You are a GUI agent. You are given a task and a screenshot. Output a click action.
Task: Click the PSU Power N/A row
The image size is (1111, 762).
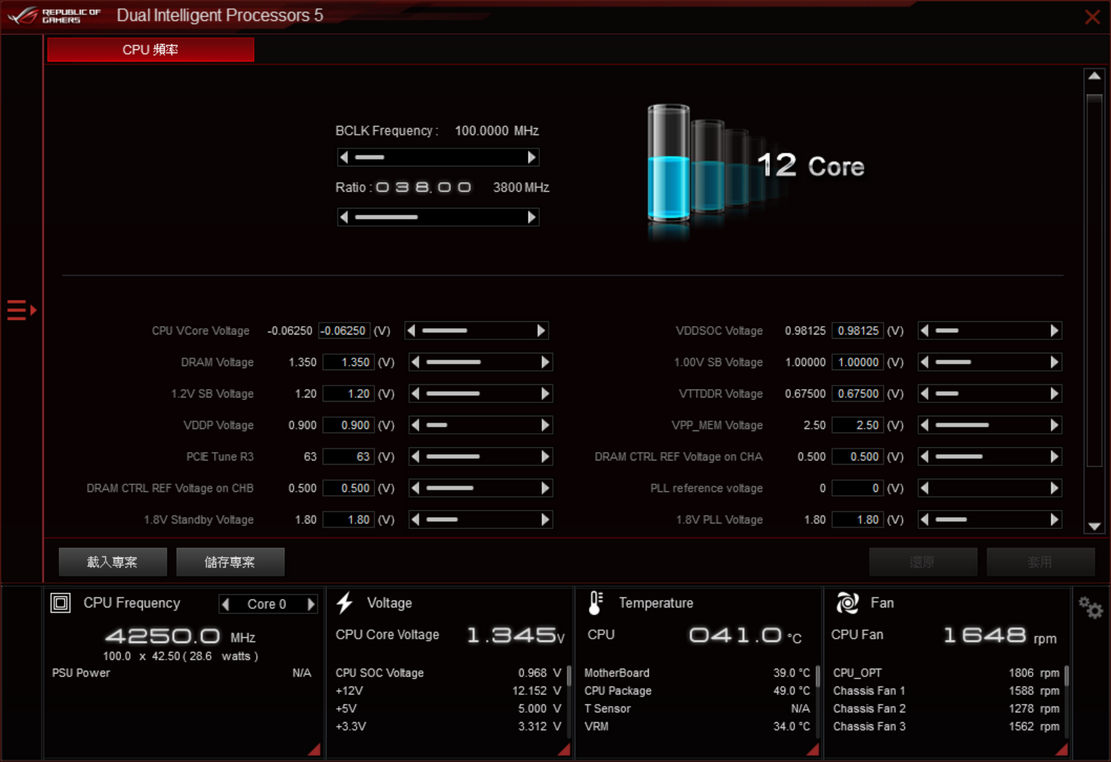tap(181, 673)
